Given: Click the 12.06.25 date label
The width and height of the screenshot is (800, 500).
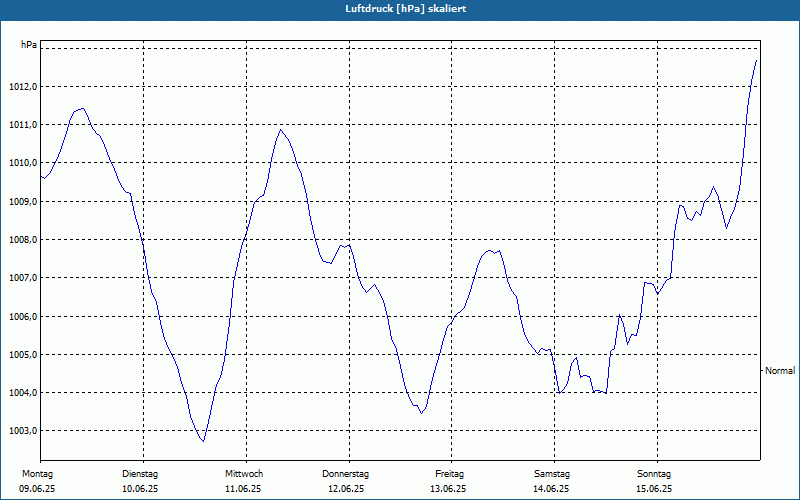Looking at the screenshot, I should [346, 489].
